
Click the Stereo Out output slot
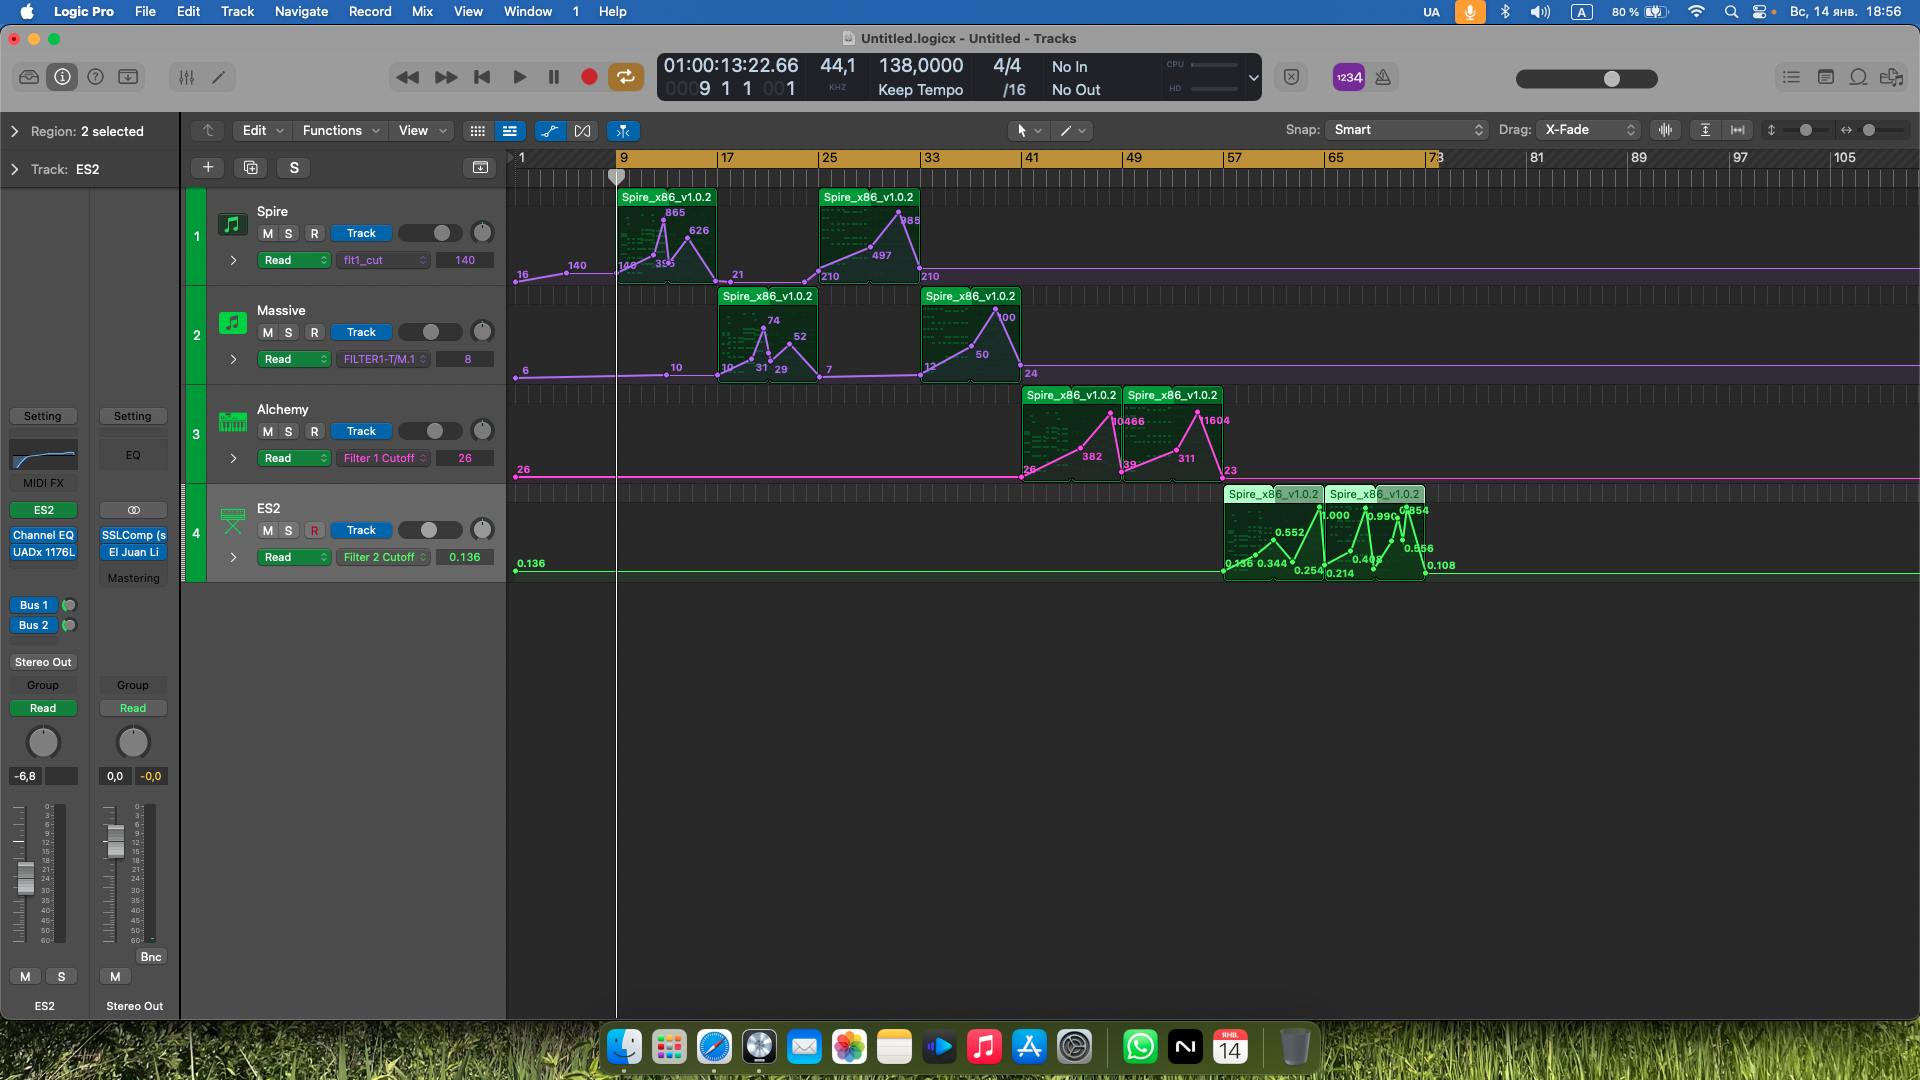pos(44,662)
